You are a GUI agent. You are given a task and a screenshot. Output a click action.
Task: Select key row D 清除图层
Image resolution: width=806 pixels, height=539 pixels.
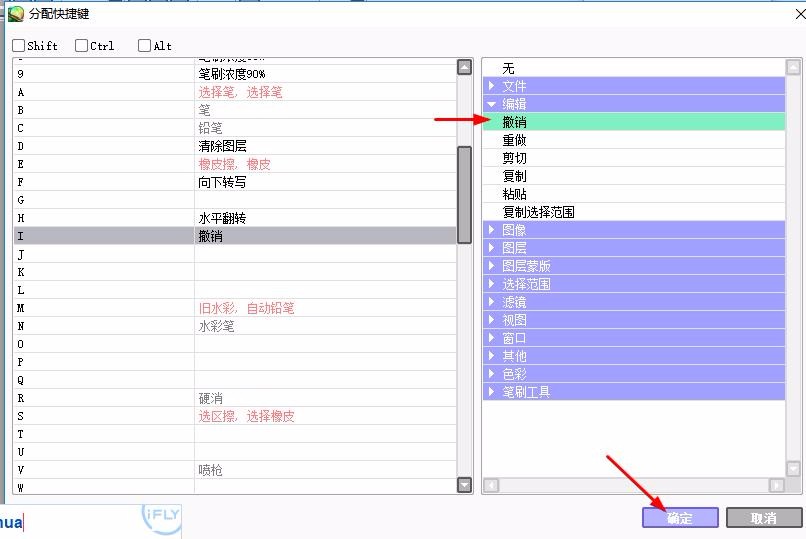235,146
